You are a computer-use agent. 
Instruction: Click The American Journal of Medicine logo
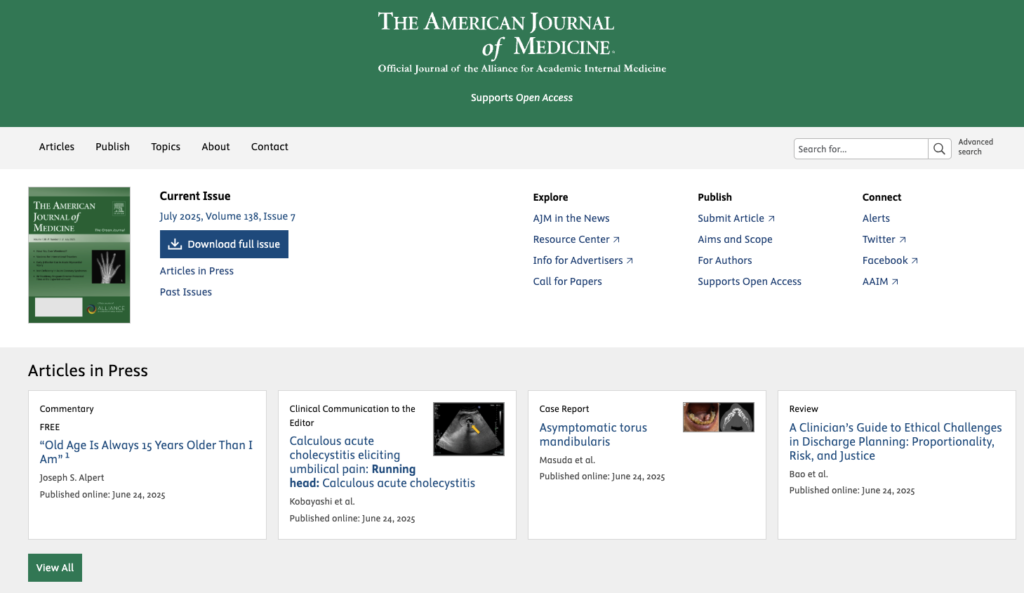496,34
